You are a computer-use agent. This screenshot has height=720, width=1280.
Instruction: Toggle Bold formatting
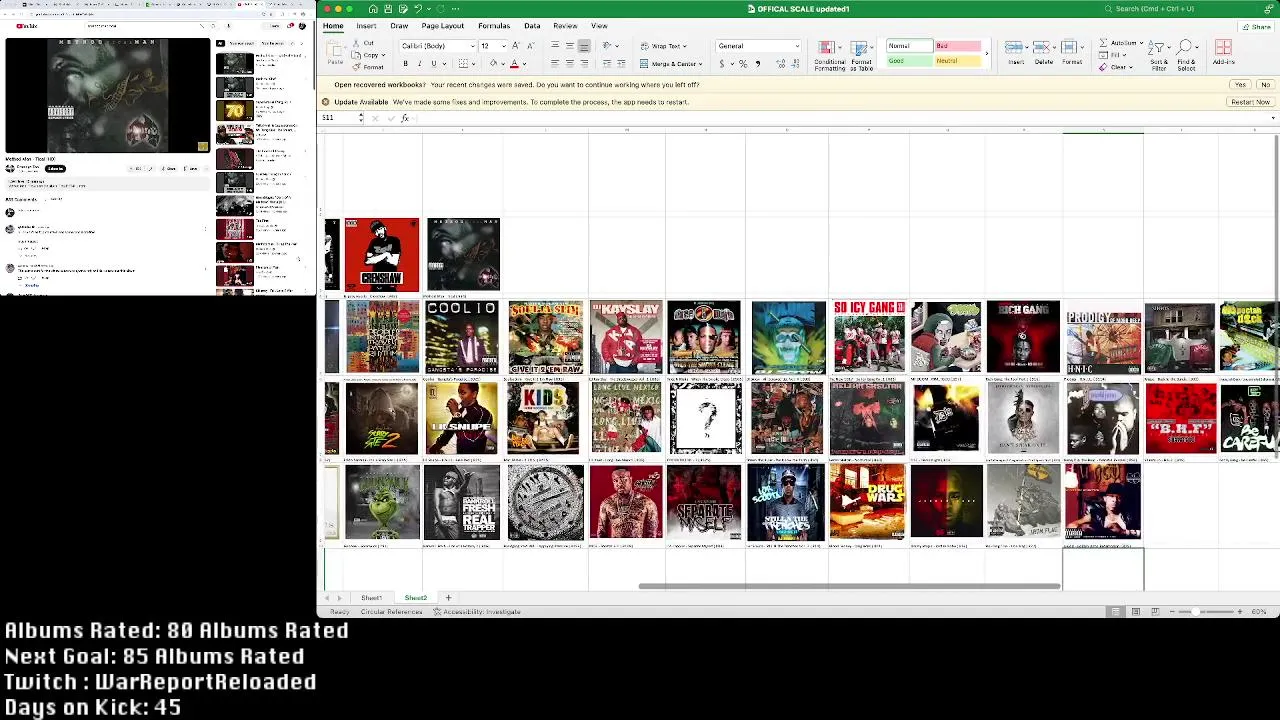click(x=406, y=64)
